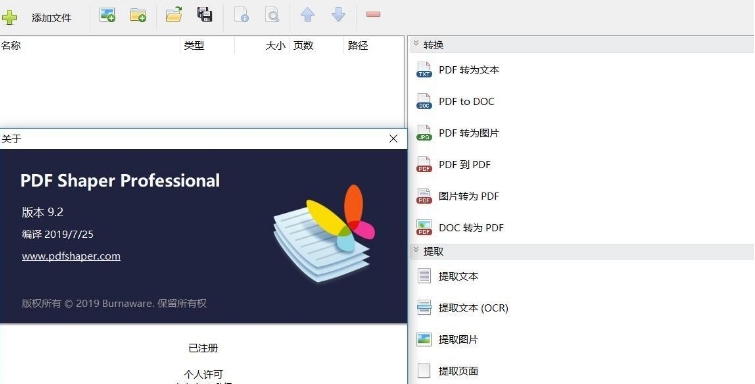Select the PDF 到 PDF icon
755x384 pixels.
(424, 165)
